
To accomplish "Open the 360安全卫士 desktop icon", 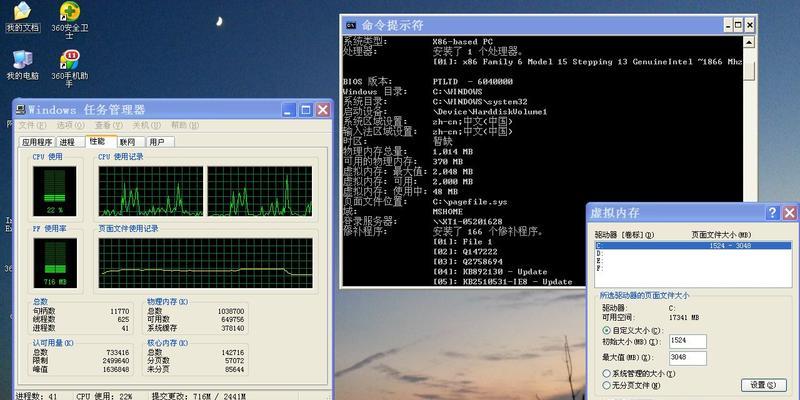I will click(x=69, y=19).
